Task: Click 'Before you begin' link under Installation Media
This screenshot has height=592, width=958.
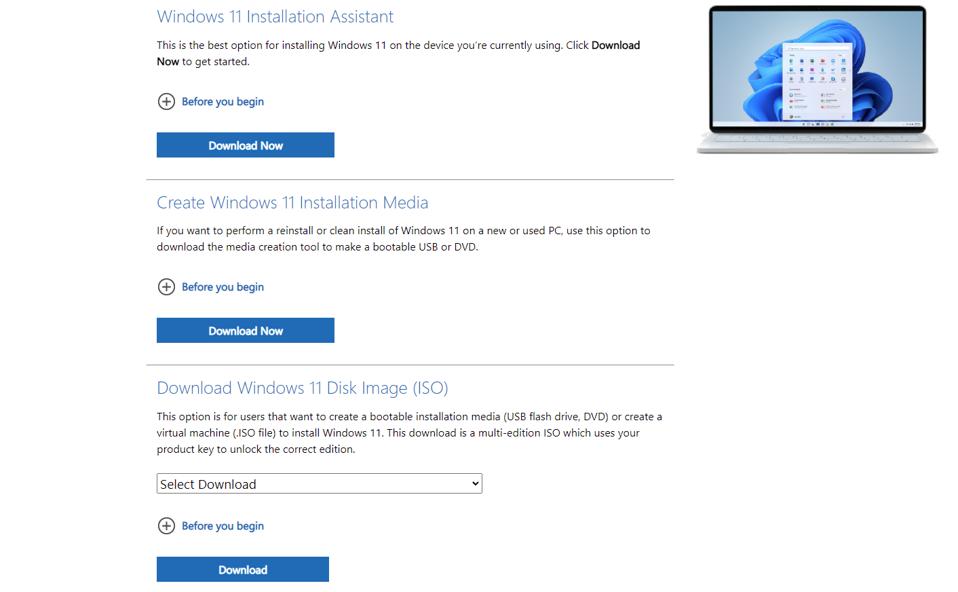Action: click(222, 287)
